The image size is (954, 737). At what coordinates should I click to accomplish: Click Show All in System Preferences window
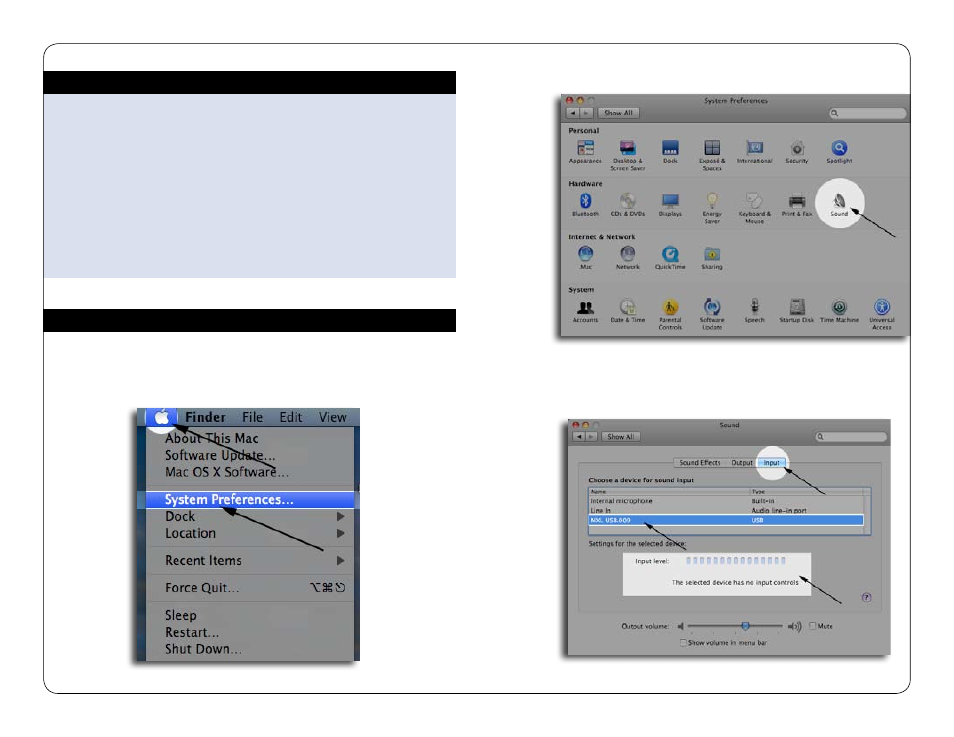(619, 113)
